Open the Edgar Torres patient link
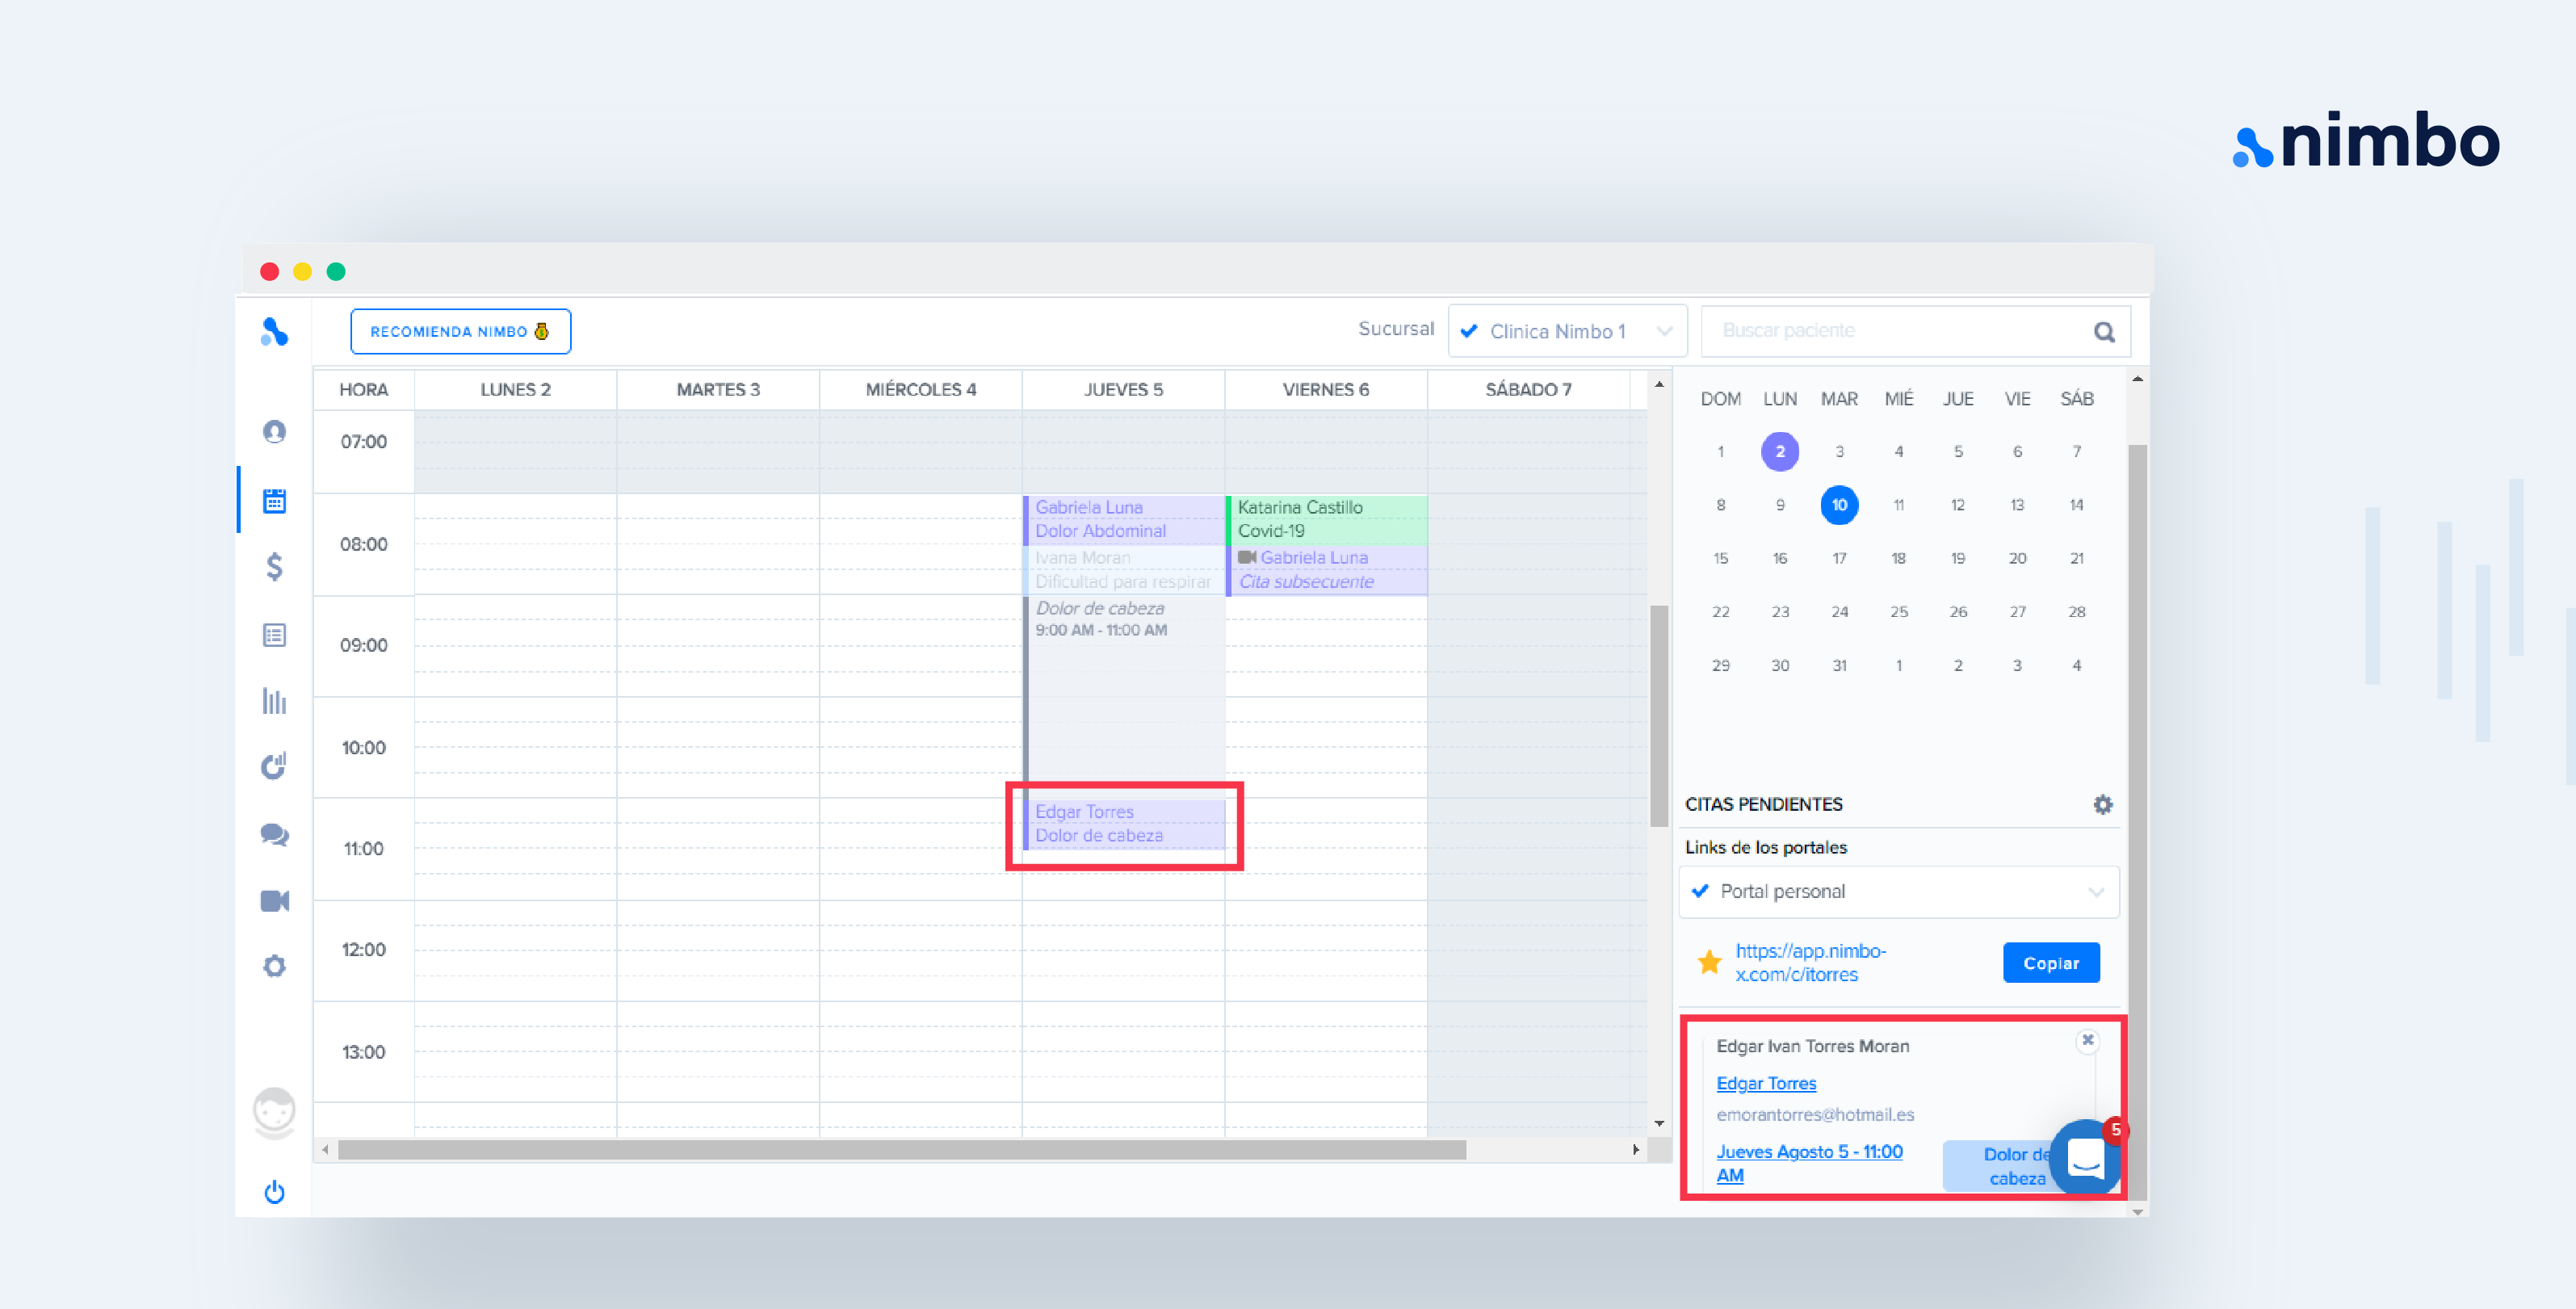The width and height of the screenshot is (2576, 1309). pos(1766,1083)
